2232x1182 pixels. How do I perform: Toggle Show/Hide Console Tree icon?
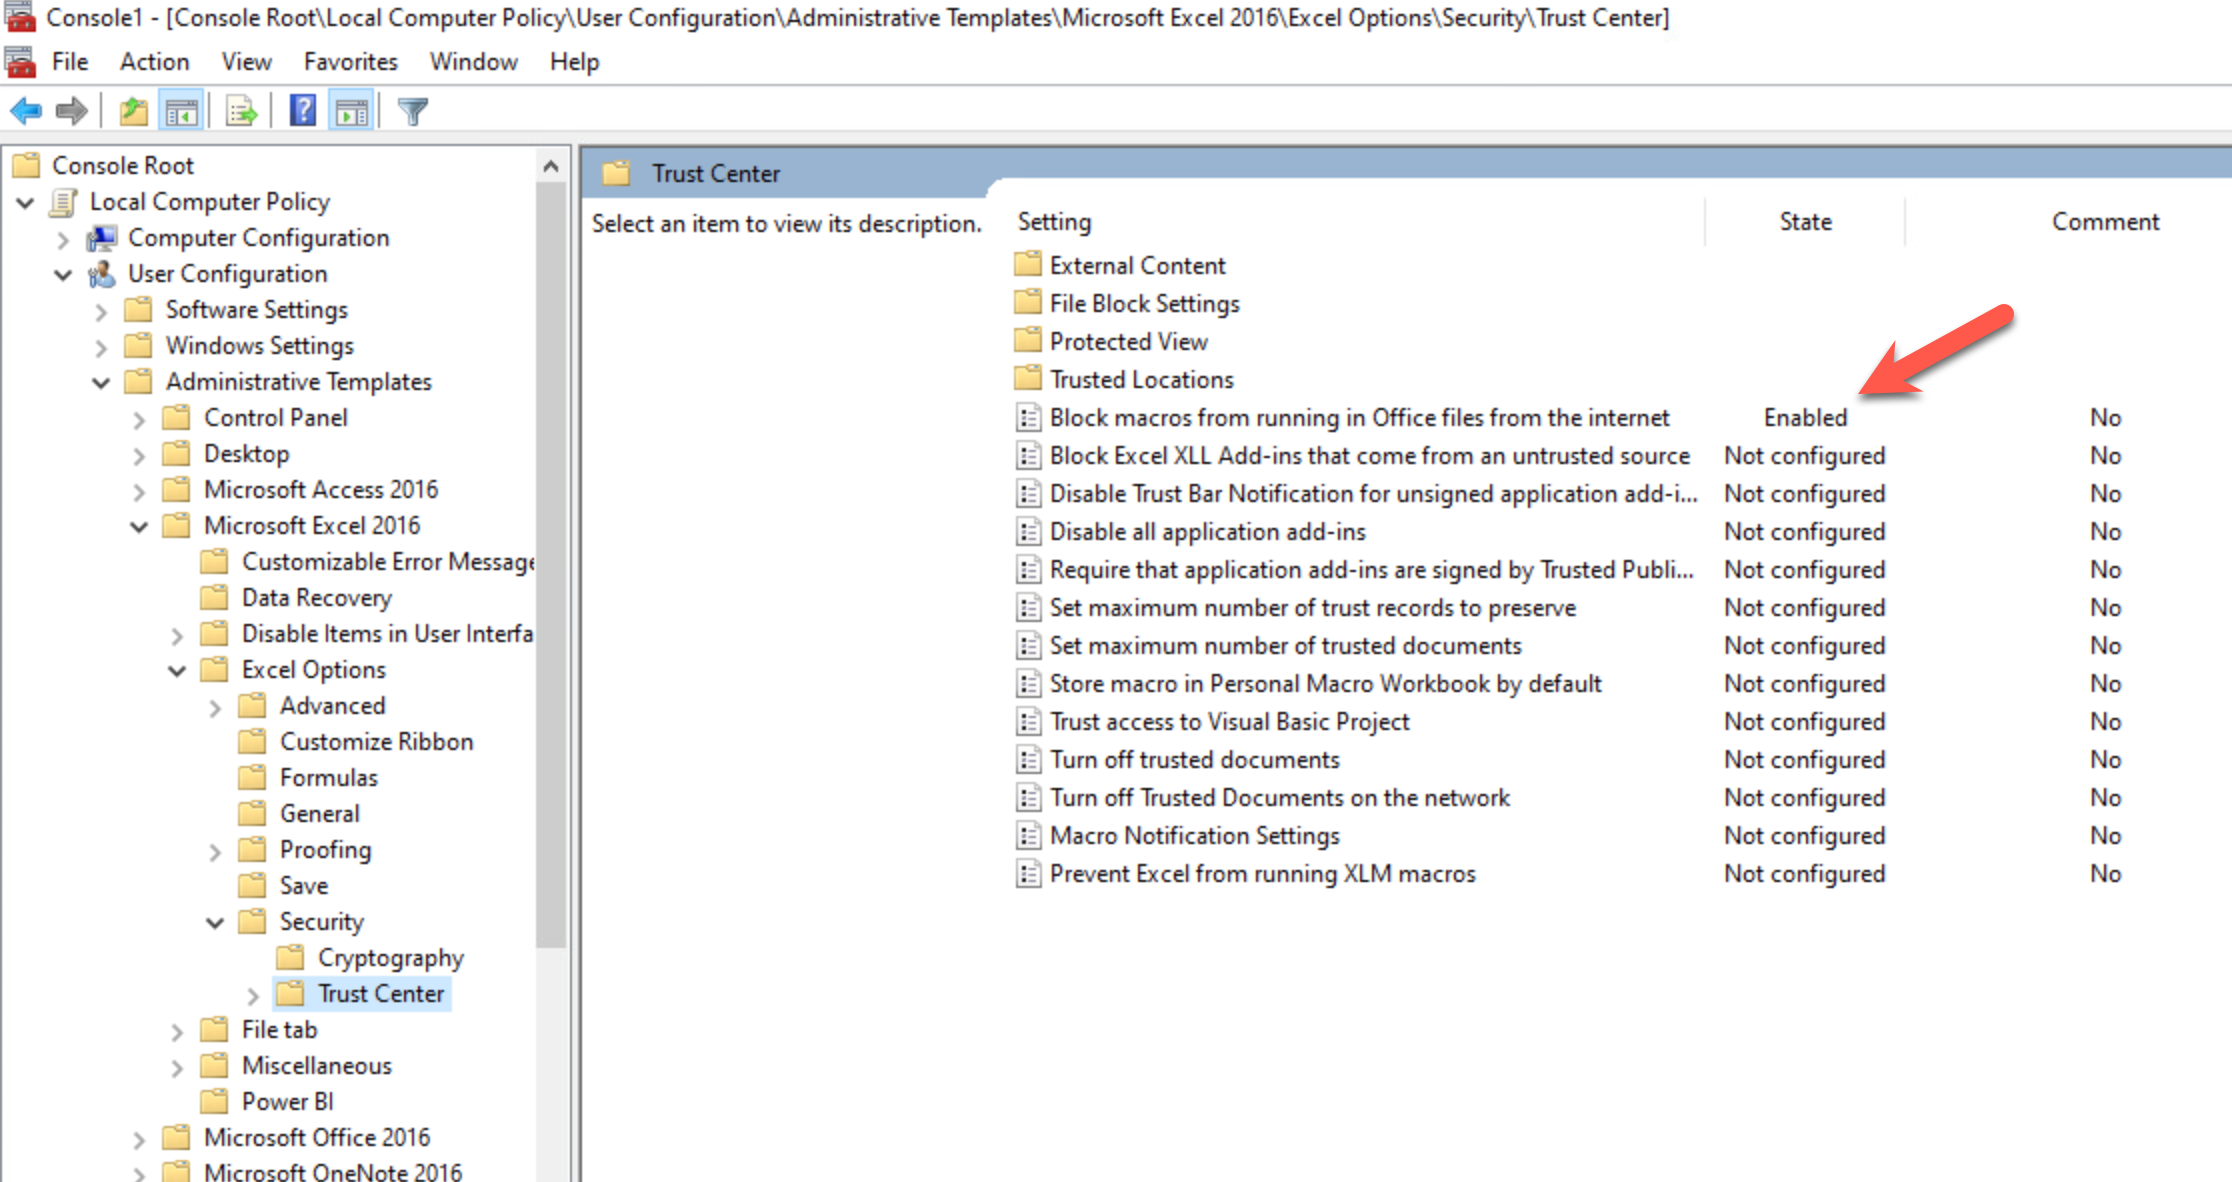pyautogui.click(x=182, y=111)
